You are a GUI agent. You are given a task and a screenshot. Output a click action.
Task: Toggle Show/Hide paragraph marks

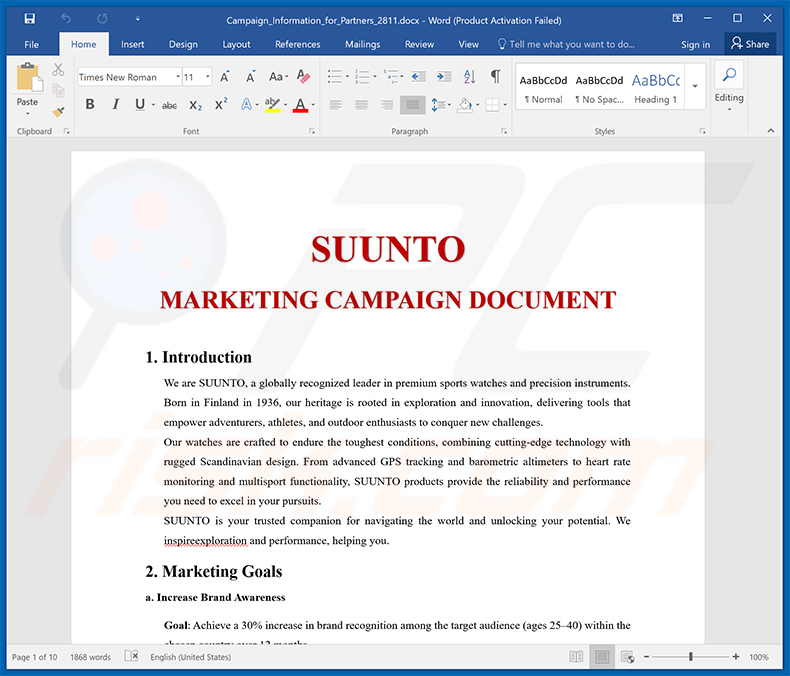(x=496, y=77)
